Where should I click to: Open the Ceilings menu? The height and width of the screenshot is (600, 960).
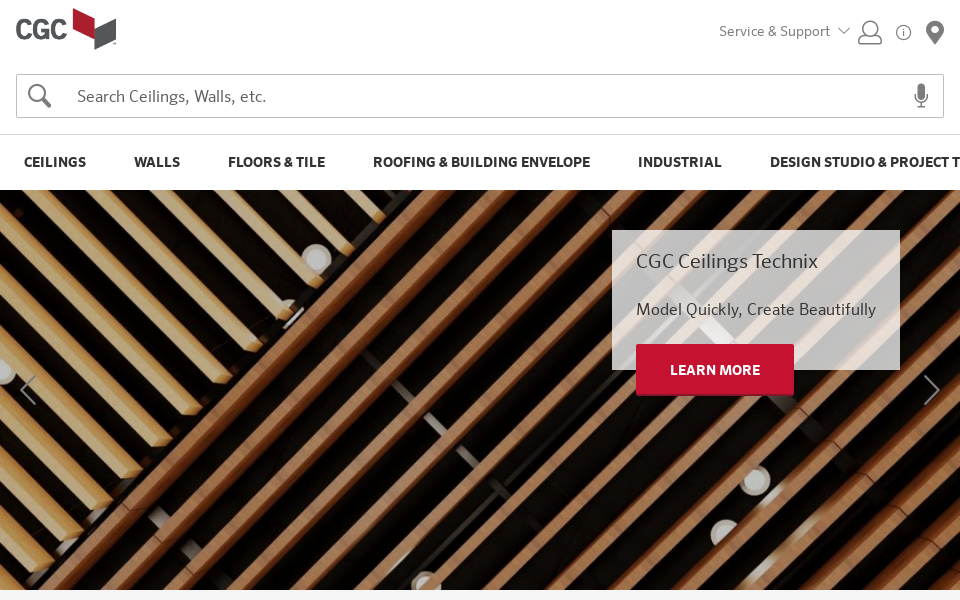click(55, 162)
